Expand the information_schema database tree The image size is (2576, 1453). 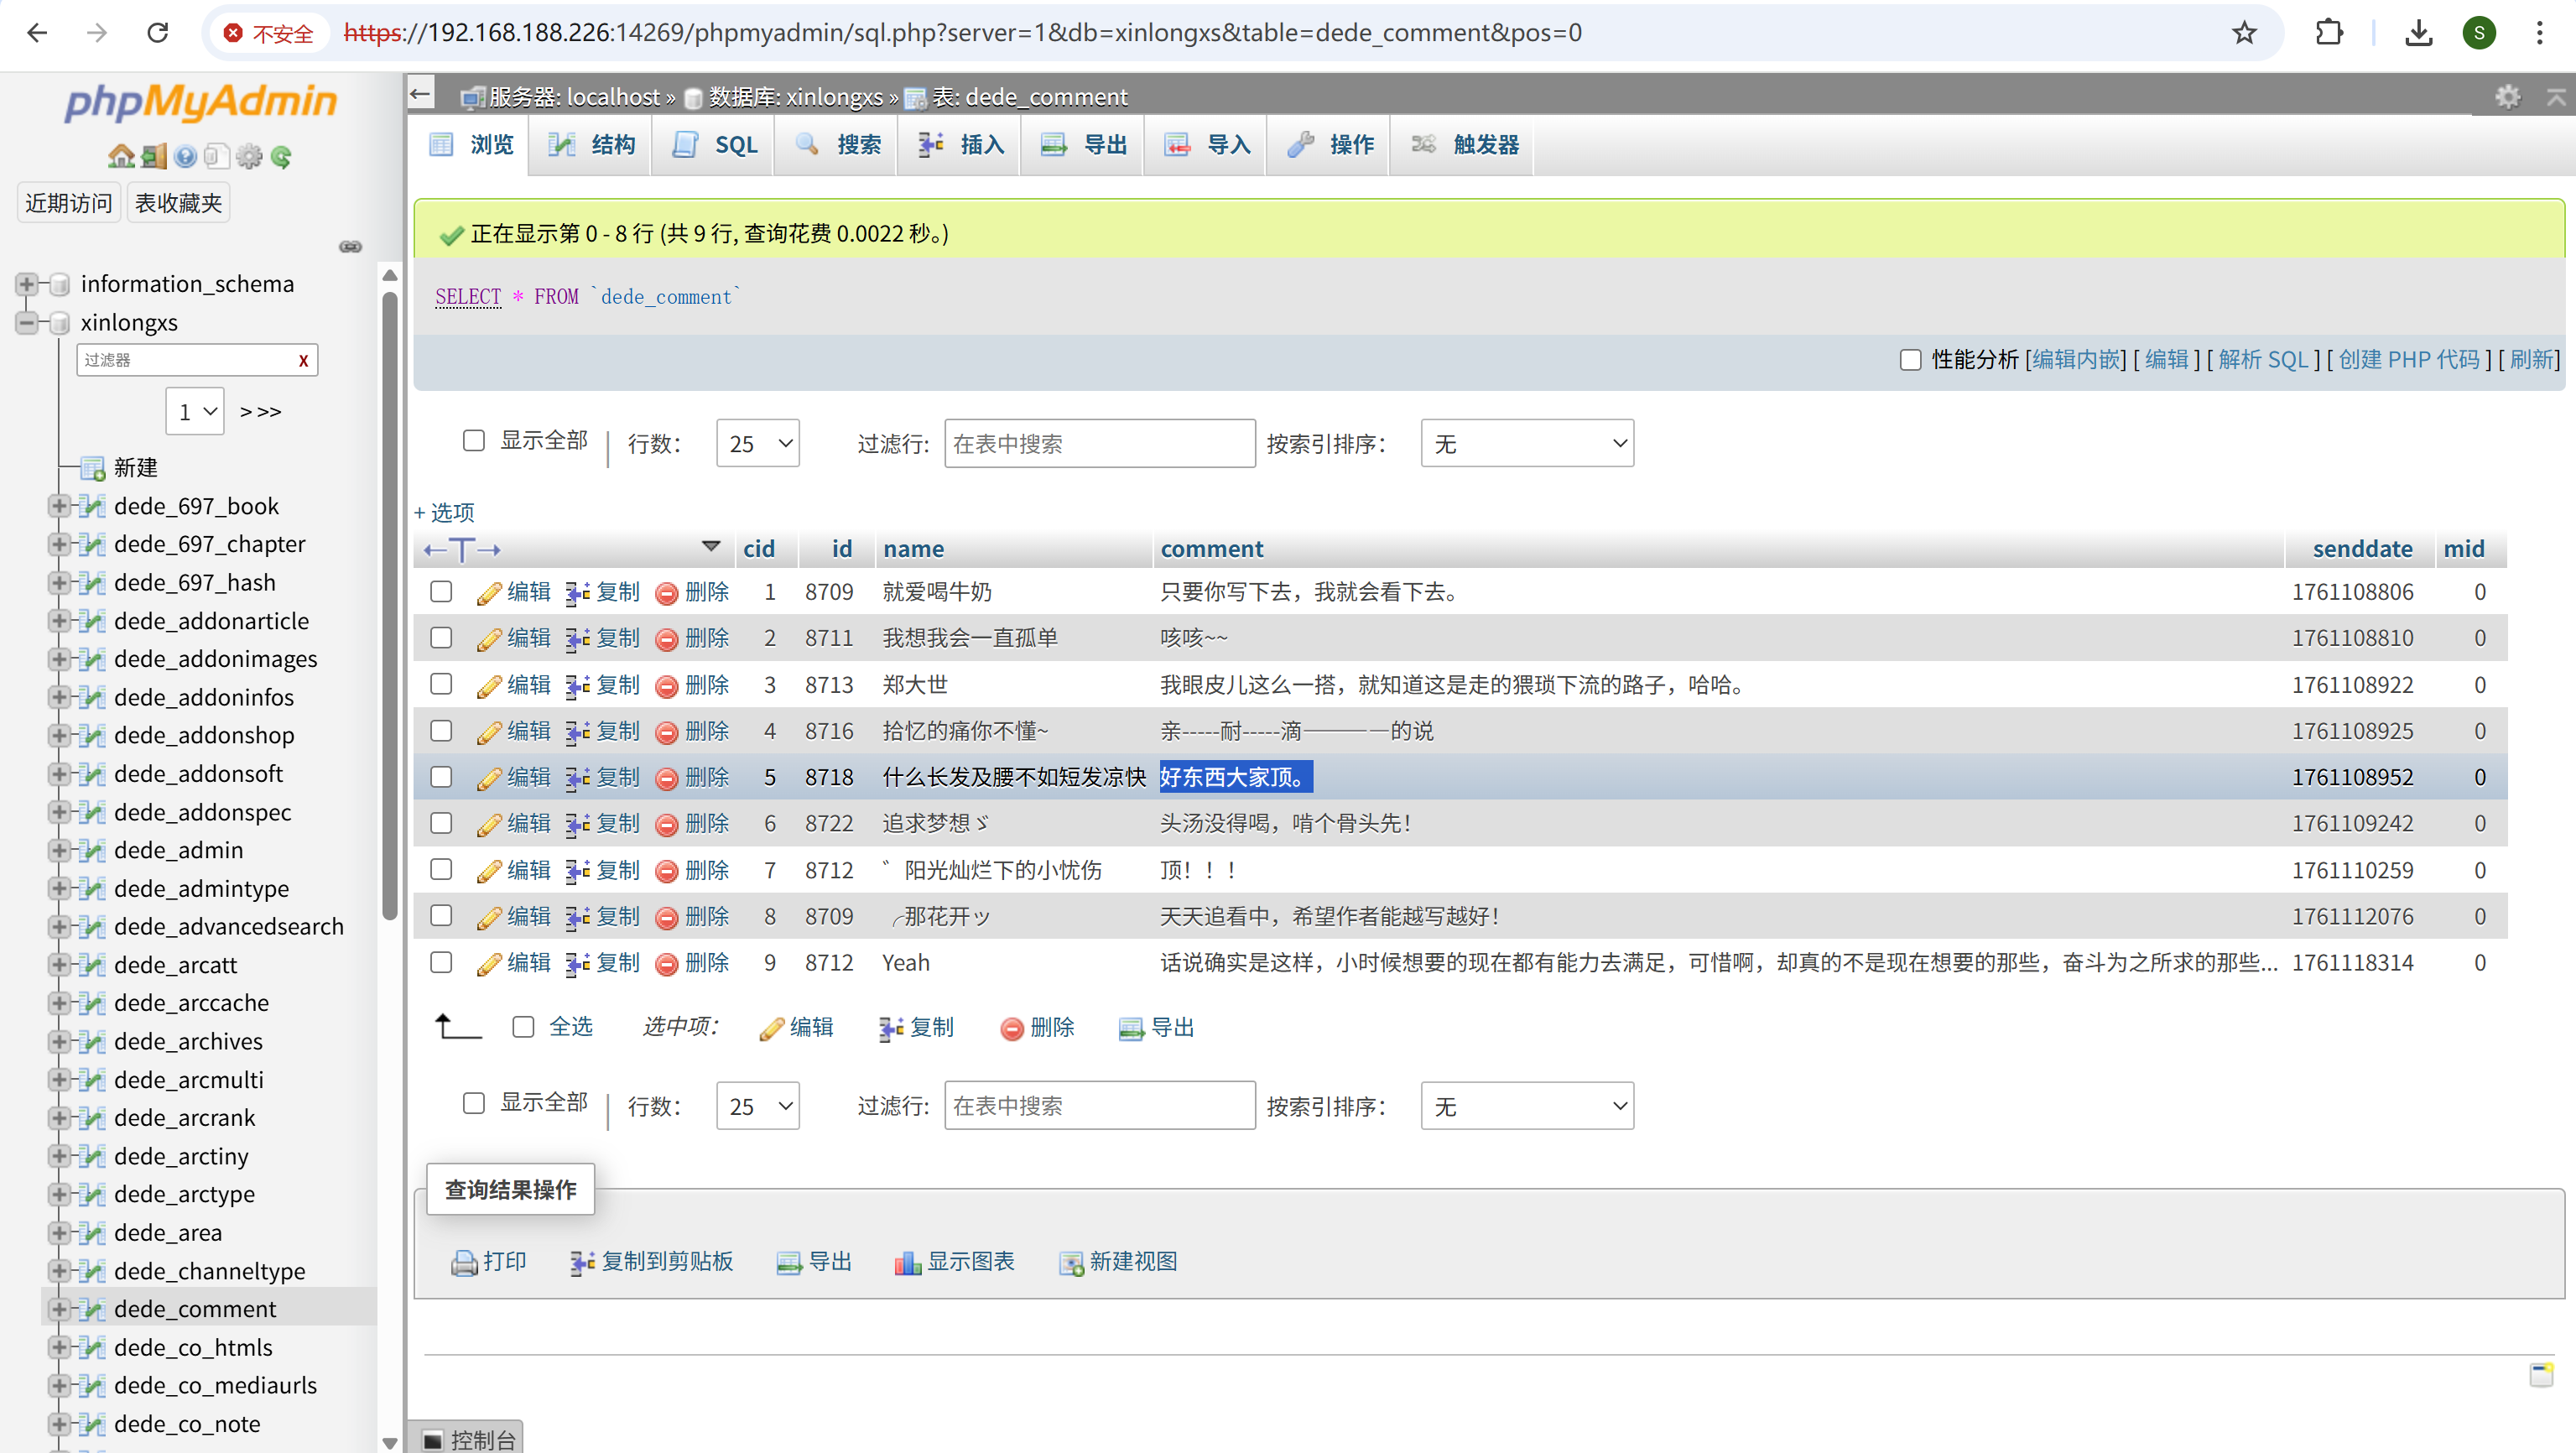(27, 284)
